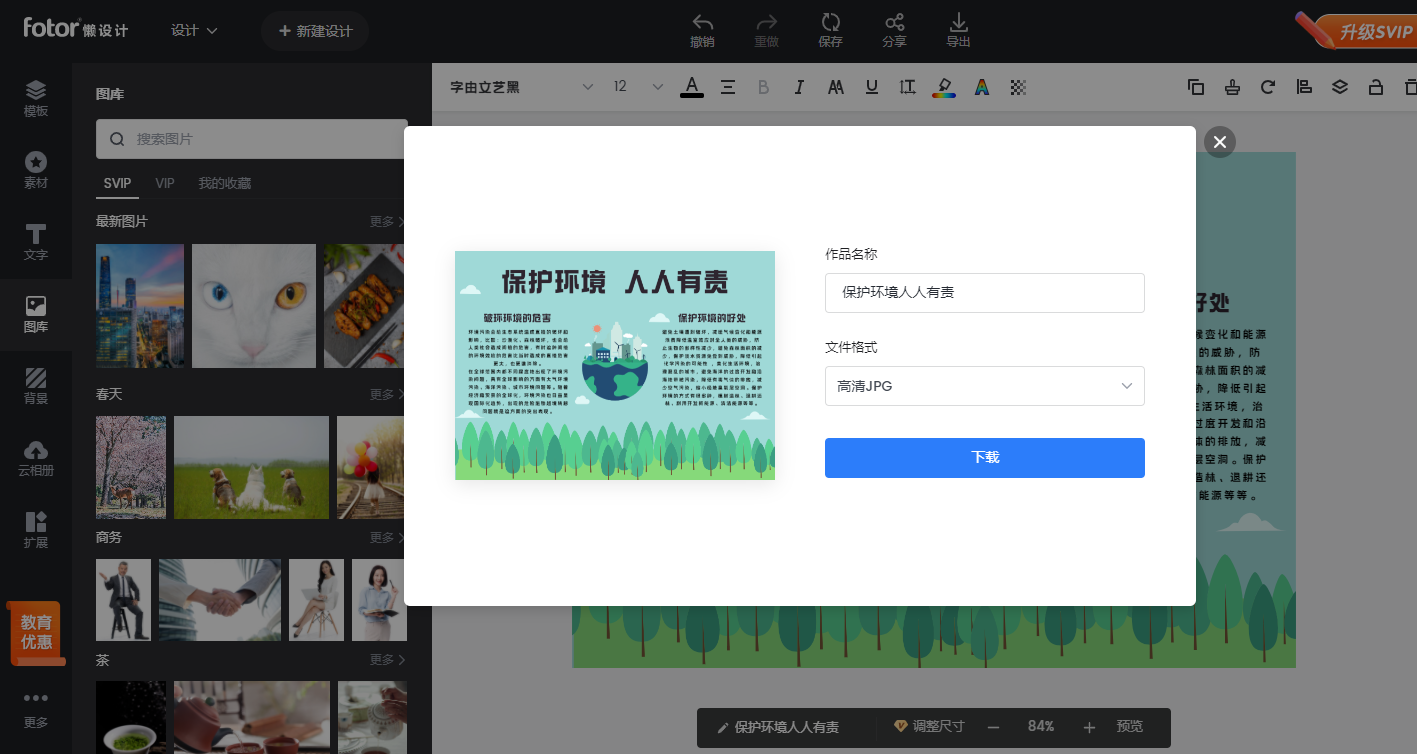The width and height of the screenshot is (1417, 754).
Task: Click the design preview thumbnail in dialog
Action: [615, 365]
